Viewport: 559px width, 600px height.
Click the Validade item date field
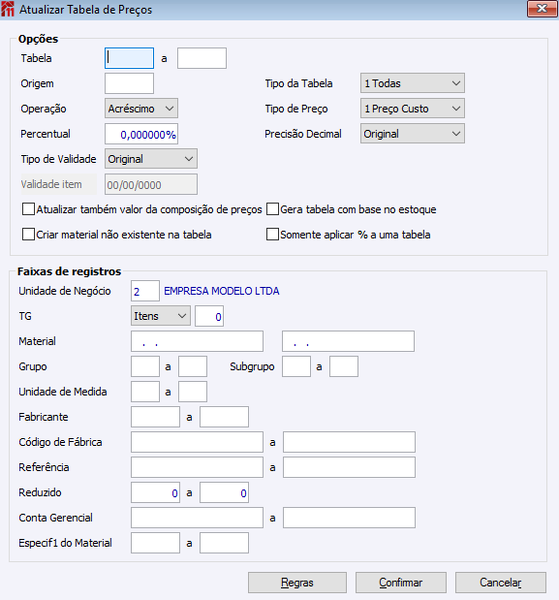click(151, 184)
